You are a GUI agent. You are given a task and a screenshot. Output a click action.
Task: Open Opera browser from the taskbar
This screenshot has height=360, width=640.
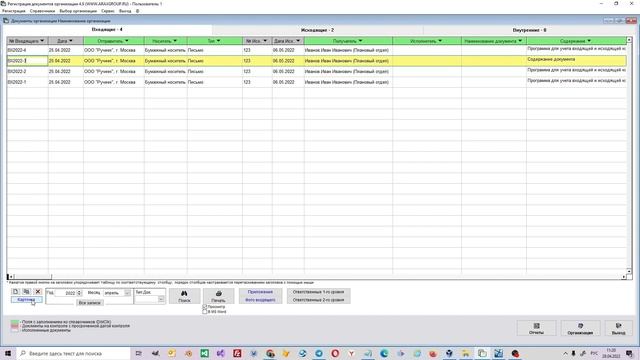point(335,353)
